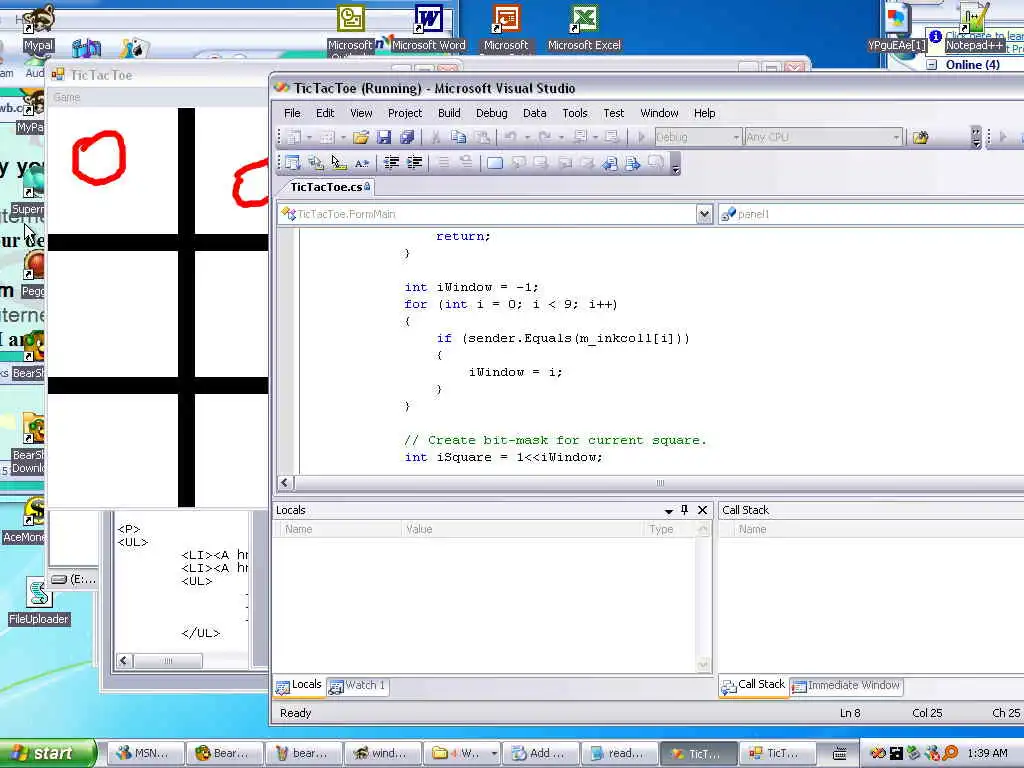Switch to the MSN taskbar button

point(144,753)
